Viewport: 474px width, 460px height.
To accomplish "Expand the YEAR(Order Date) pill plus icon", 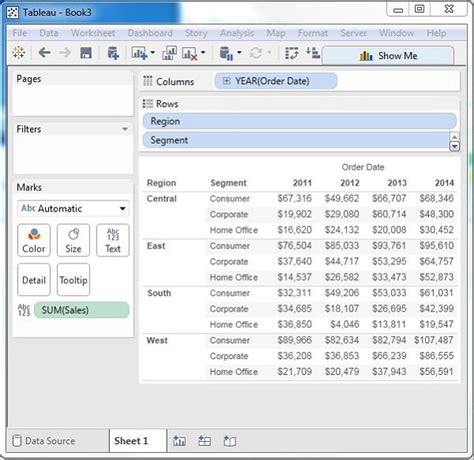I will (x=226, y=81).
